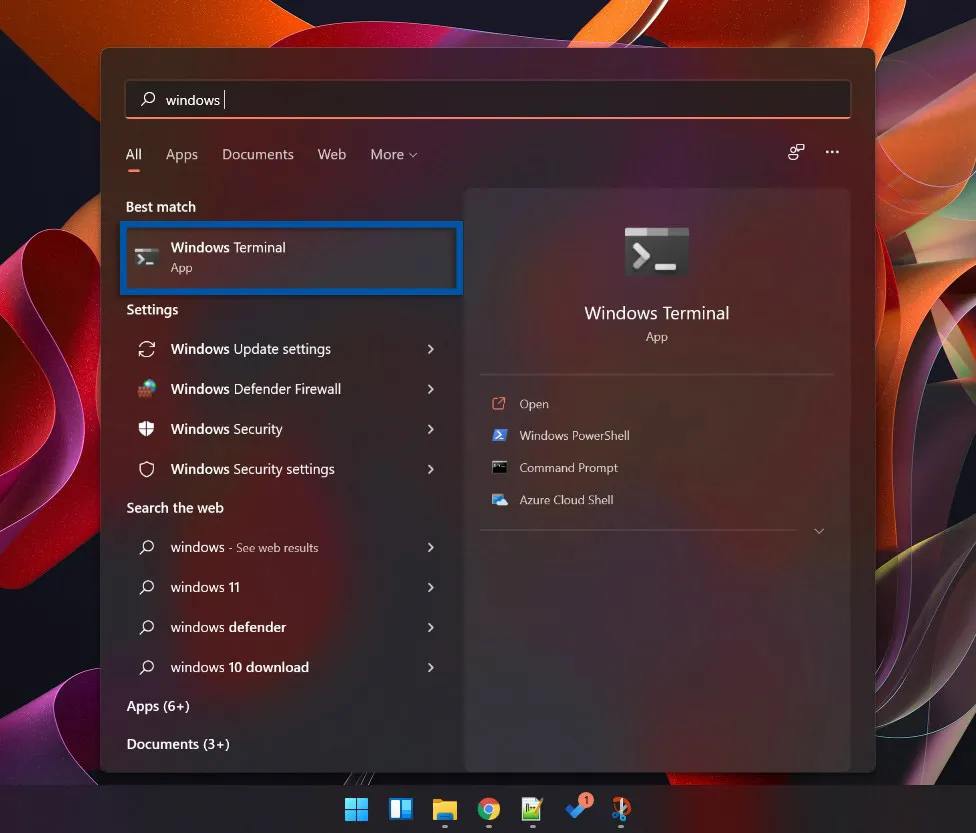This screenshot has height=833, width=976.
Task: Open Windows Terminal in Command Prompt
Action: click(566, 467)
